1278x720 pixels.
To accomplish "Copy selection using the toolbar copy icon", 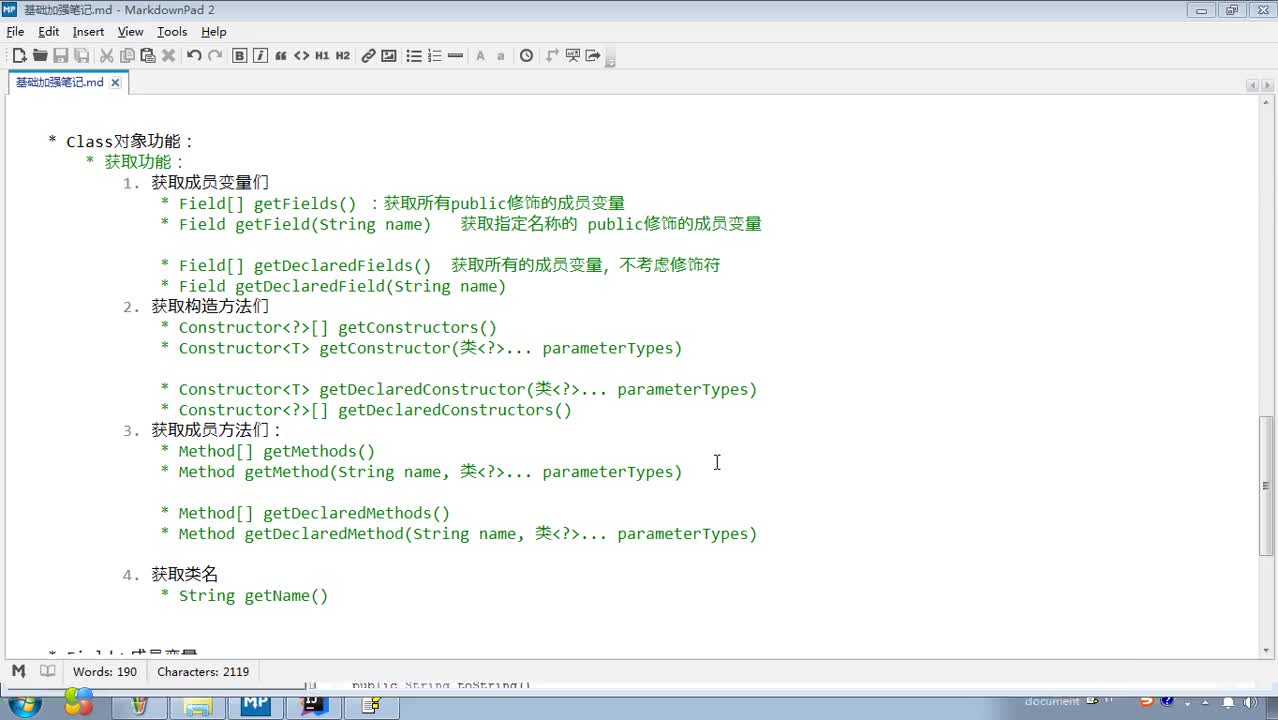I will [127, 56].
